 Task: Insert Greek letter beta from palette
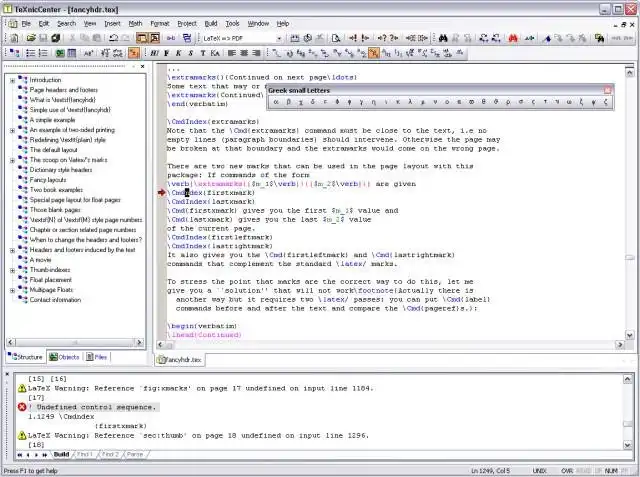(x=290, y=101)
